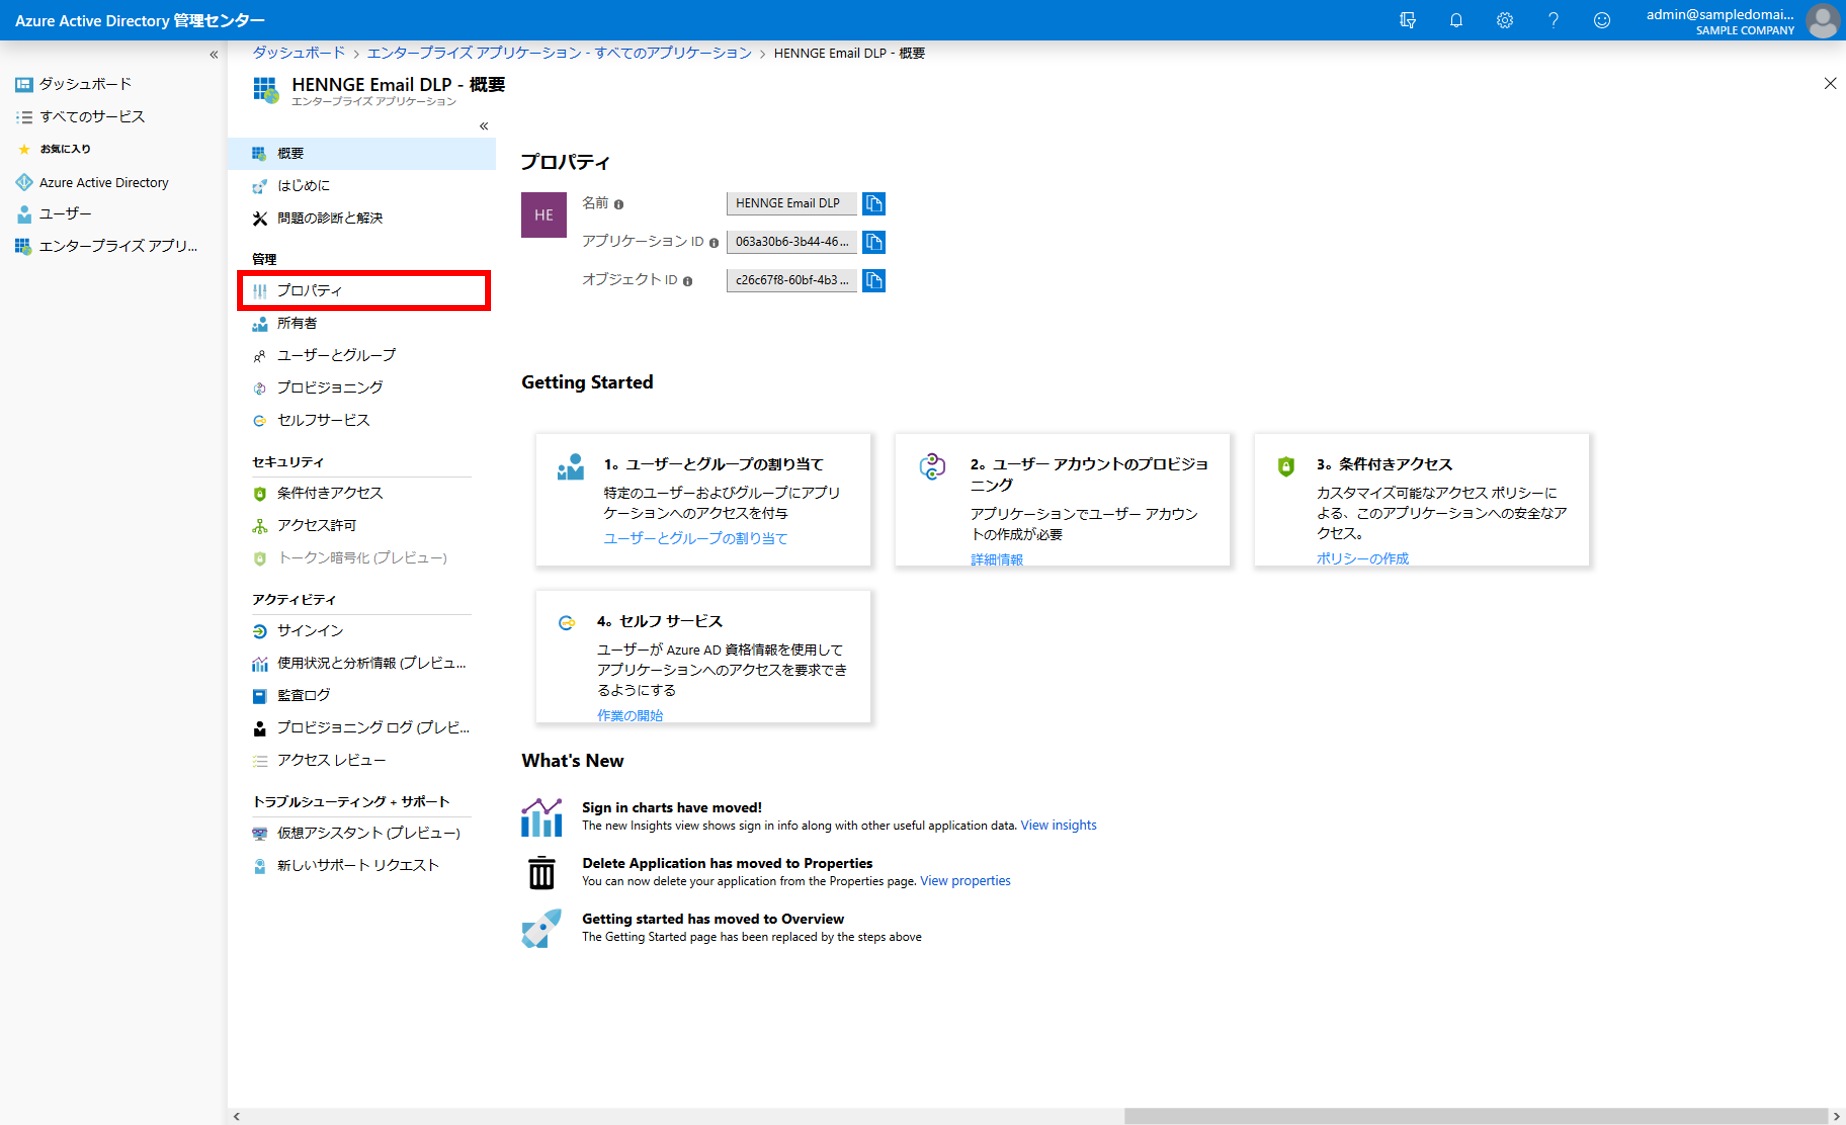Screen dimensions: 1846x1125
Task: Click the アプリケーション ID field
Action: [791, 242]
